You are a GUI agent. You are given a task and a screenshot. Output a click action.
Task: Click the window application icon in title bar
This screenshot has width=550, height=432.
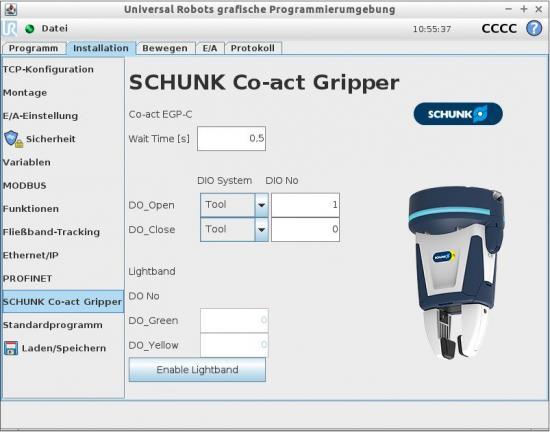[11, 9]
